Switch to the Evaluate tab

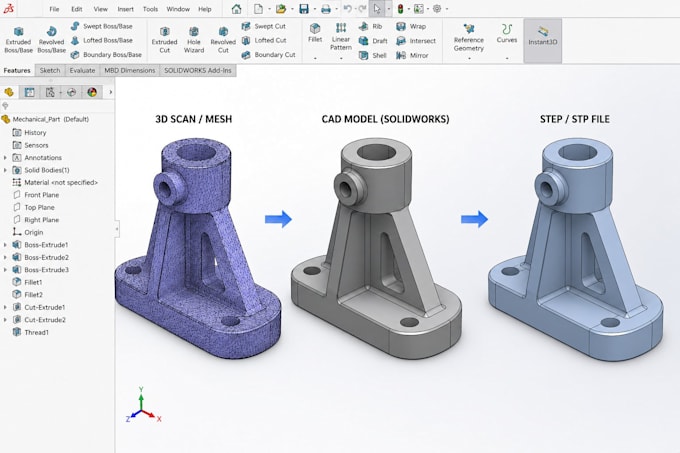point(82,70)
